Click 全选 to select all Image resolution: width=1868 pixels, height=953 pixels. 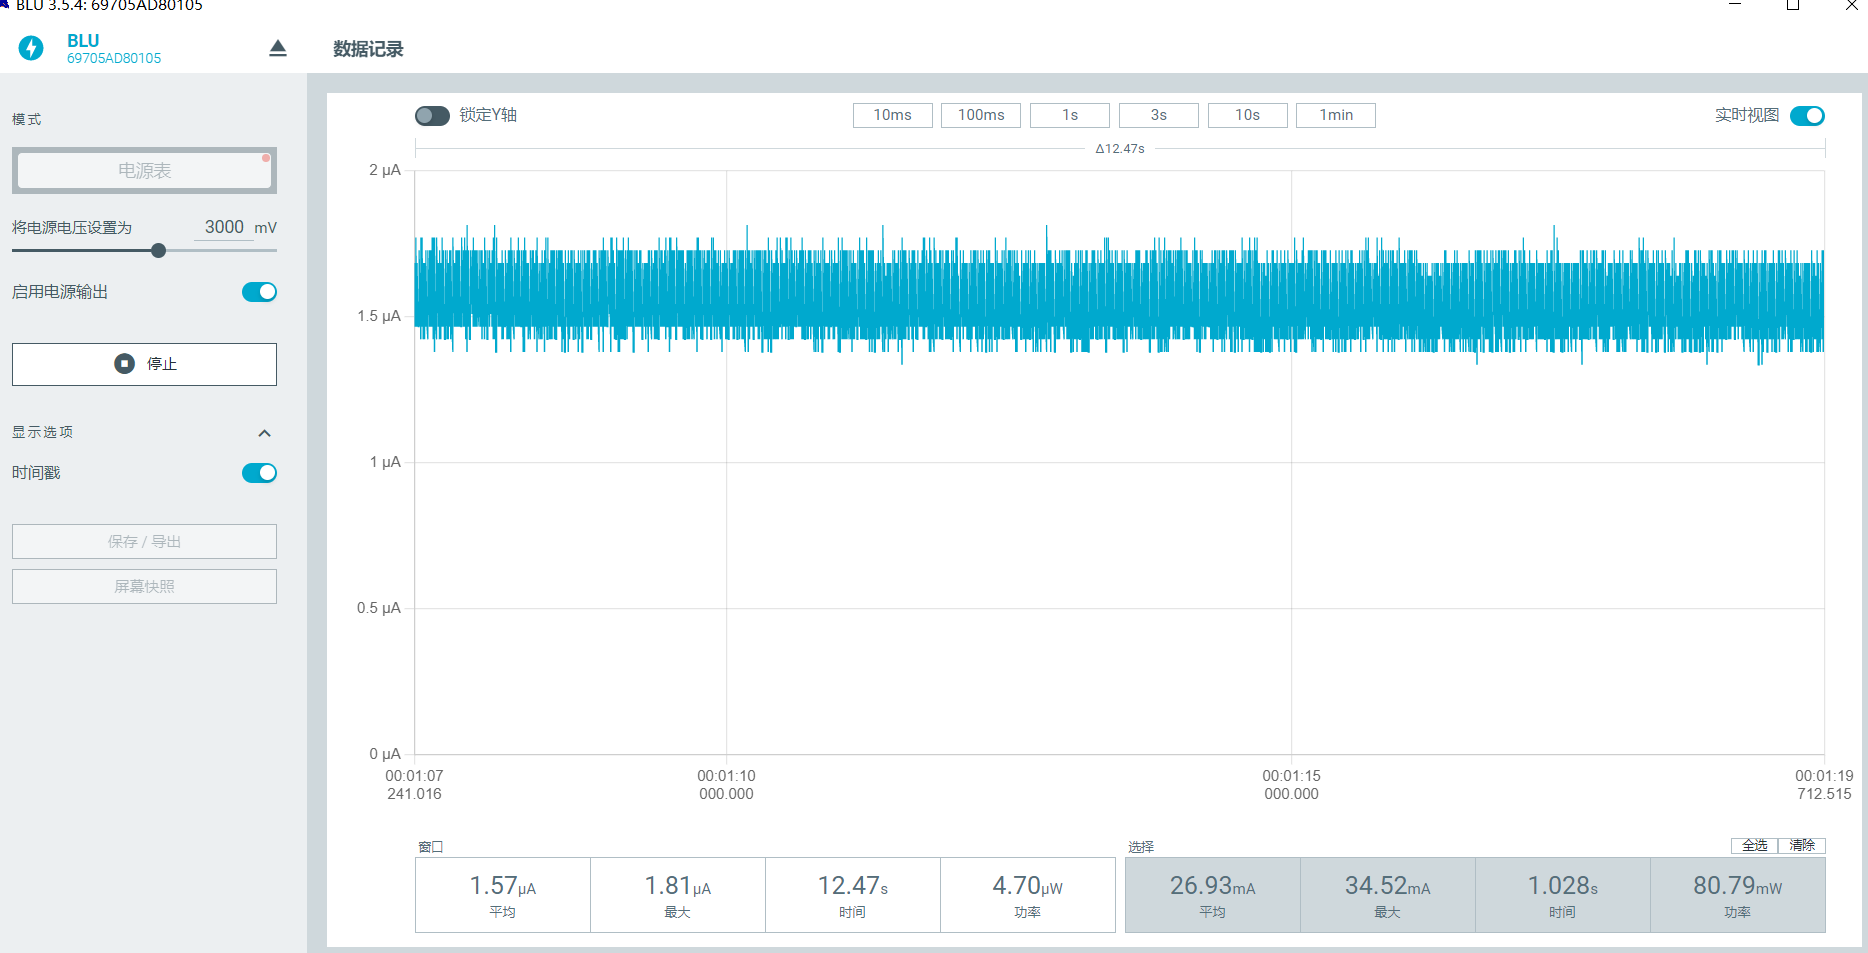tap(1754, 846)
